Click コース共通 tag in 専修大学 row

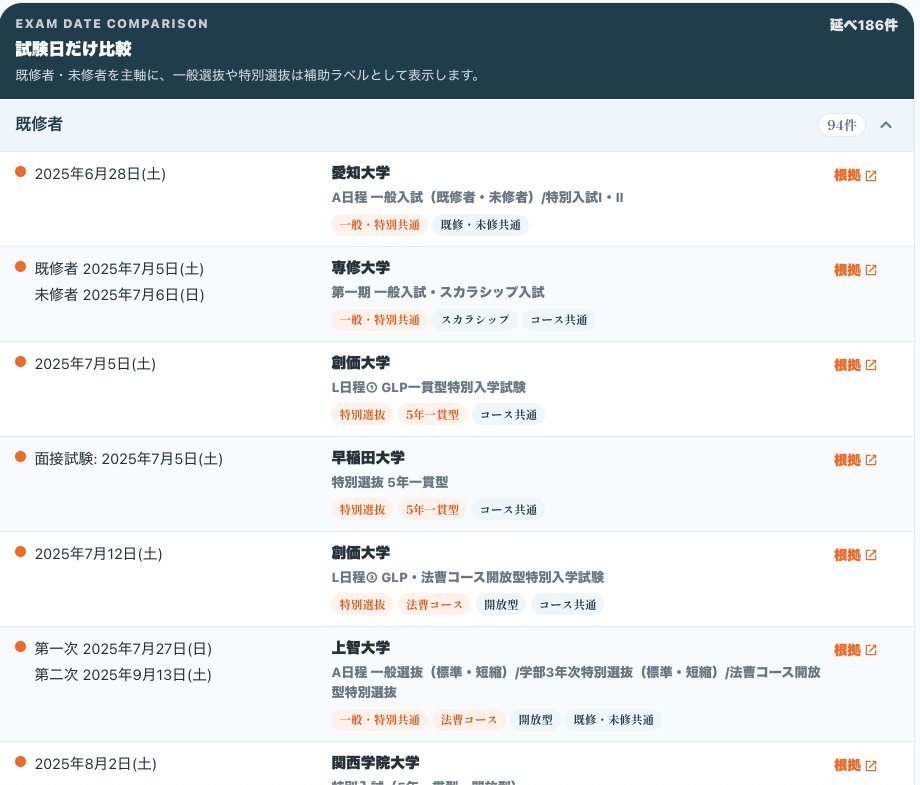pos(559,320)
